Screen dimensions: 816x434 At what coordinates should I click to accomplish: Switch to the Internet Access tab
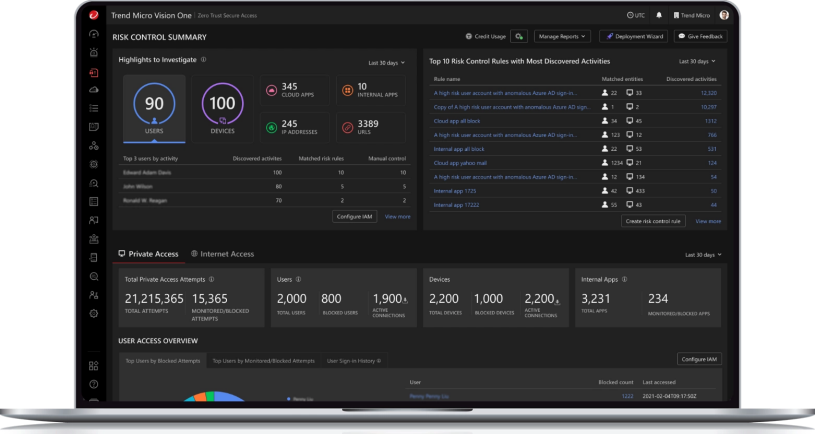click(222, 254)
